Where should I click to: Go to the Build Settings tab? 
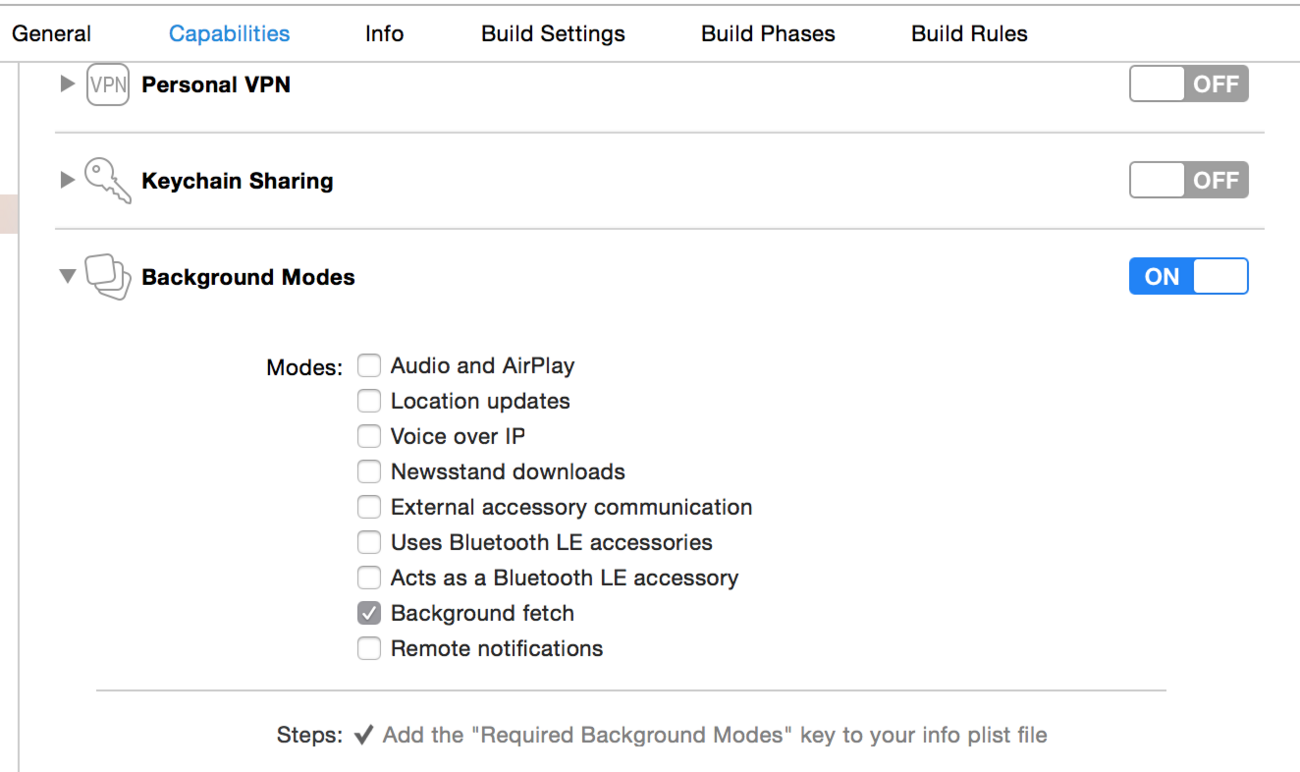(553, 34)
